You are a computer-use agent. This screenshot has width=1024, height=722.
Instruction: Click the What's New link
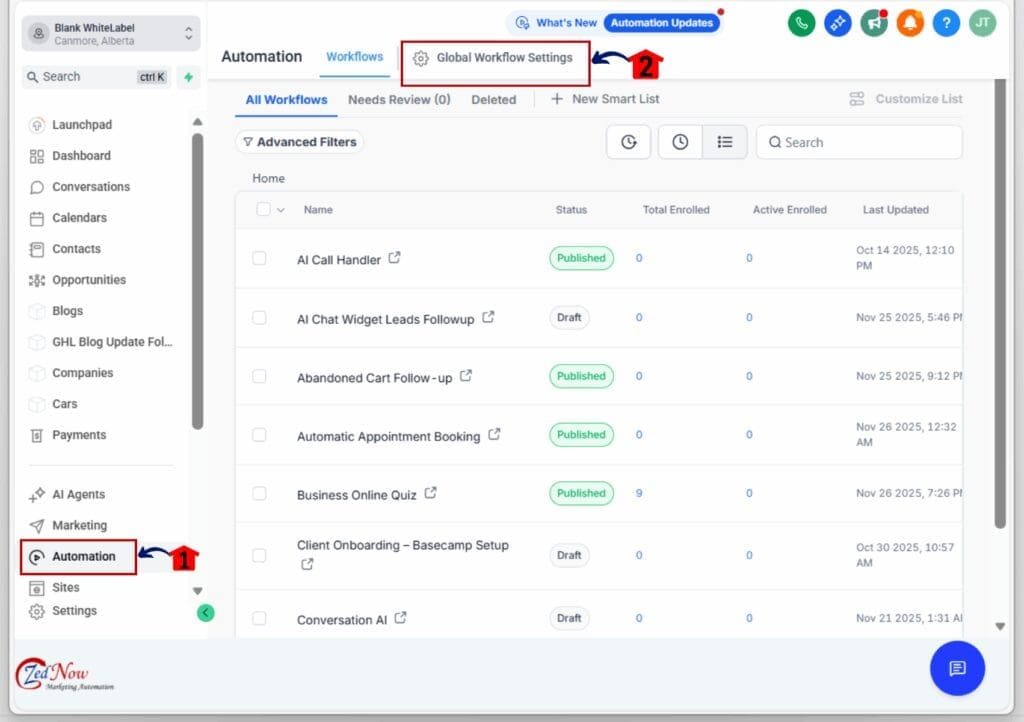[x=556, y=23]
